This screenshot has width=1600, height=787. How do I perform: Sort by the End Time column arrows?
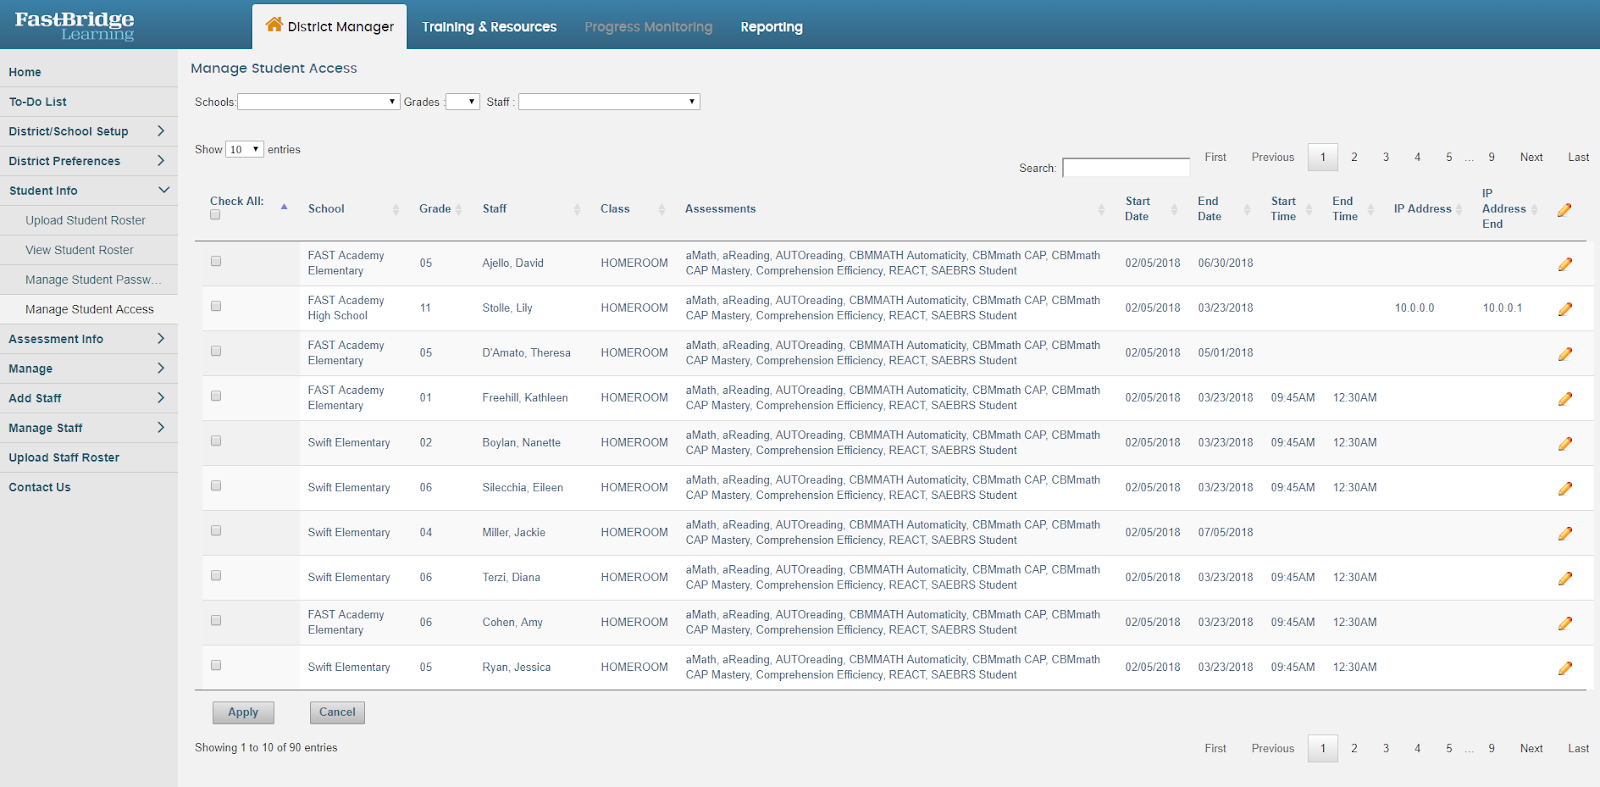[x=1371, y=209]
